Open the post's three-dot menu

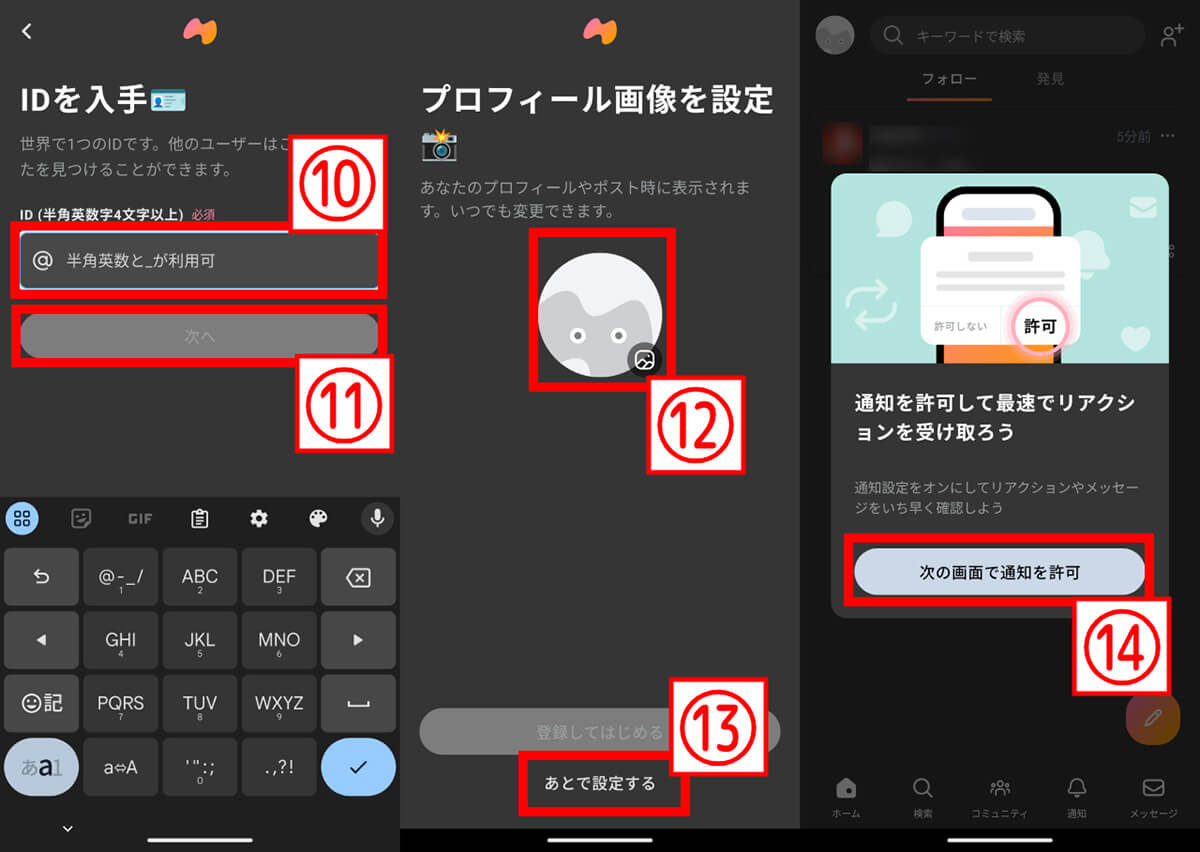(1171, 136)
